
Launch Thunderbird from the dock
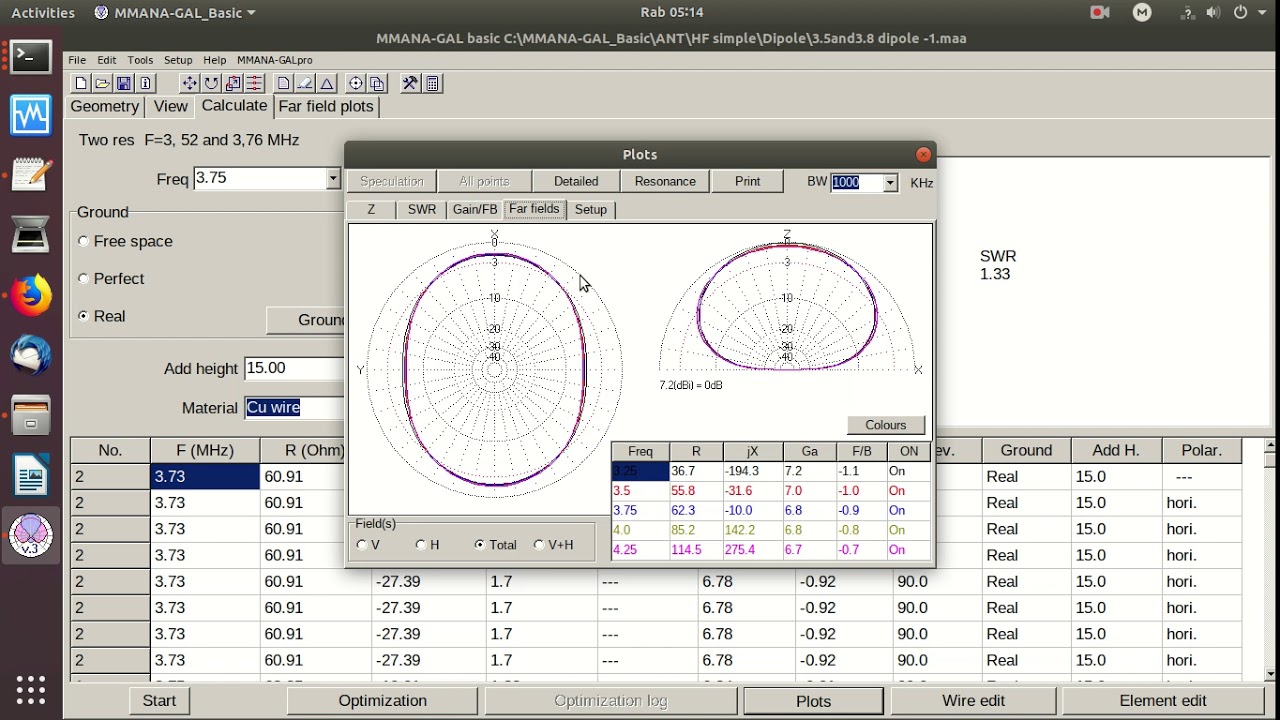point(30,356)
